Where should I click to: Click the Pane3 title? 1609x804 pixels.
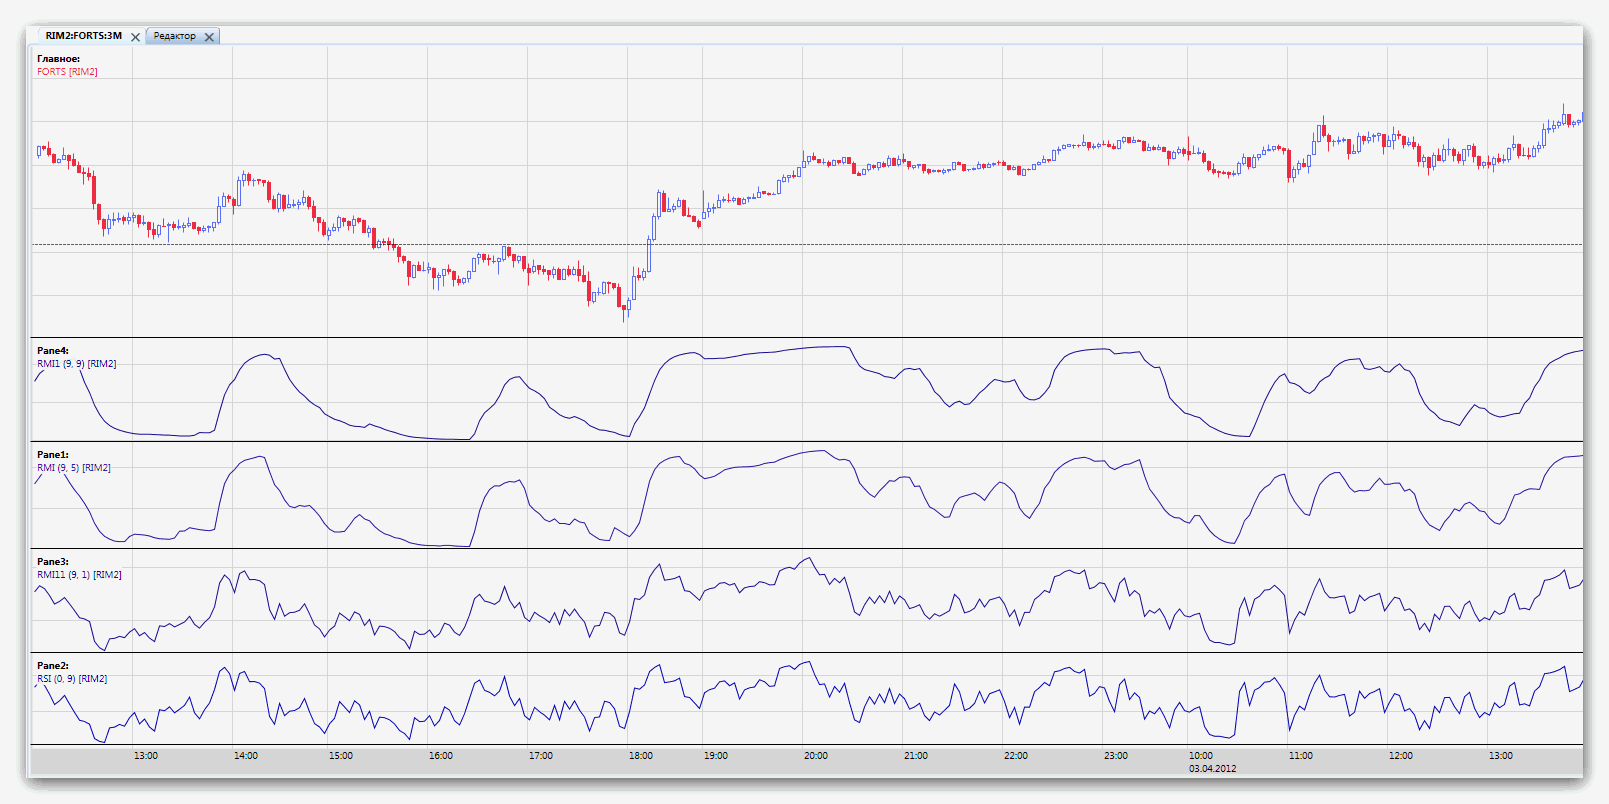53,562
